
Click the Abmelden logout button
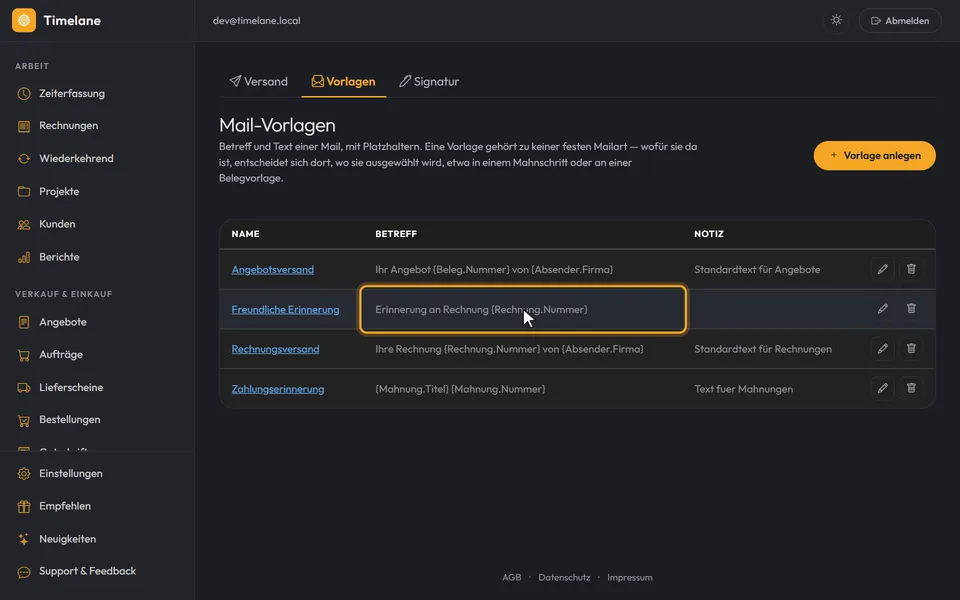coord(899,20)
